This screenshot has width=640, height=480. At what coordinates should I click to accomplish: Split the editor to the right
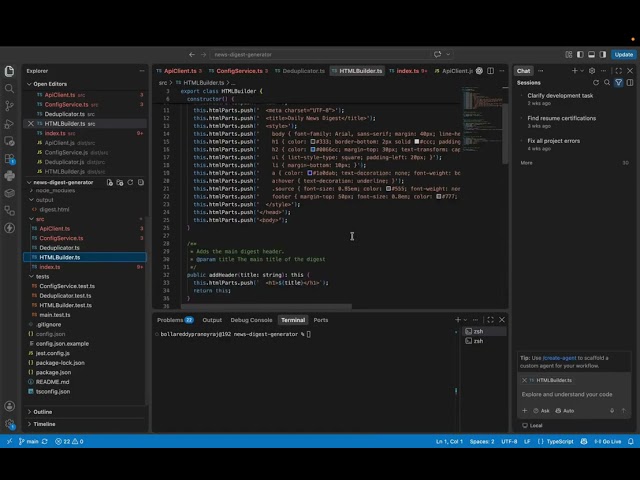click(491, 71)
